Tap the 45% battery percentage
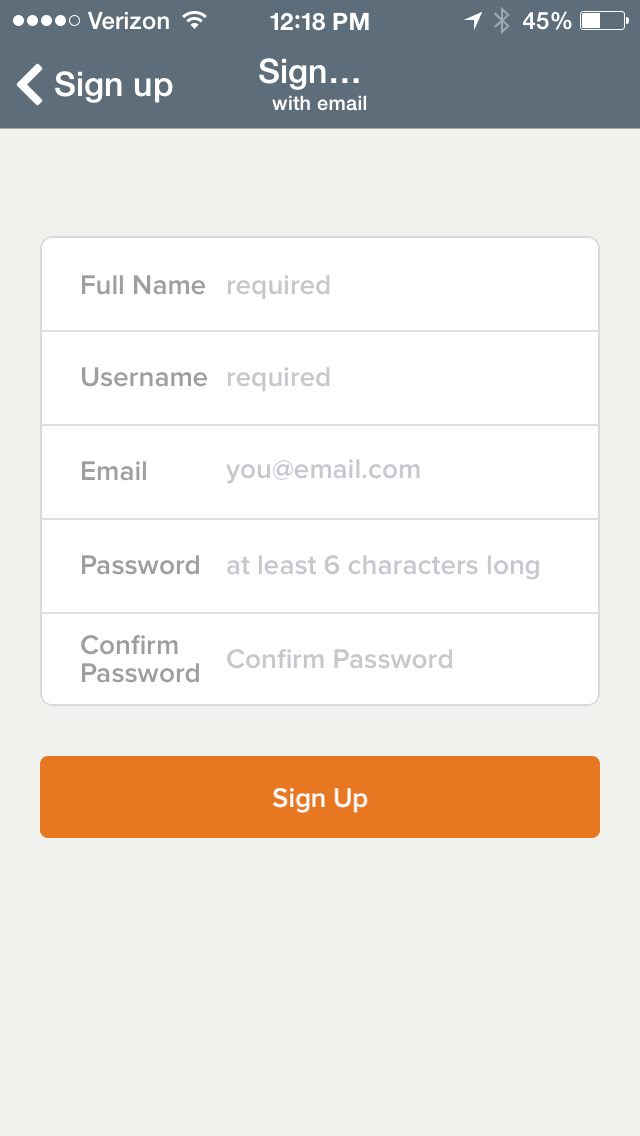 tap(547, 20)
